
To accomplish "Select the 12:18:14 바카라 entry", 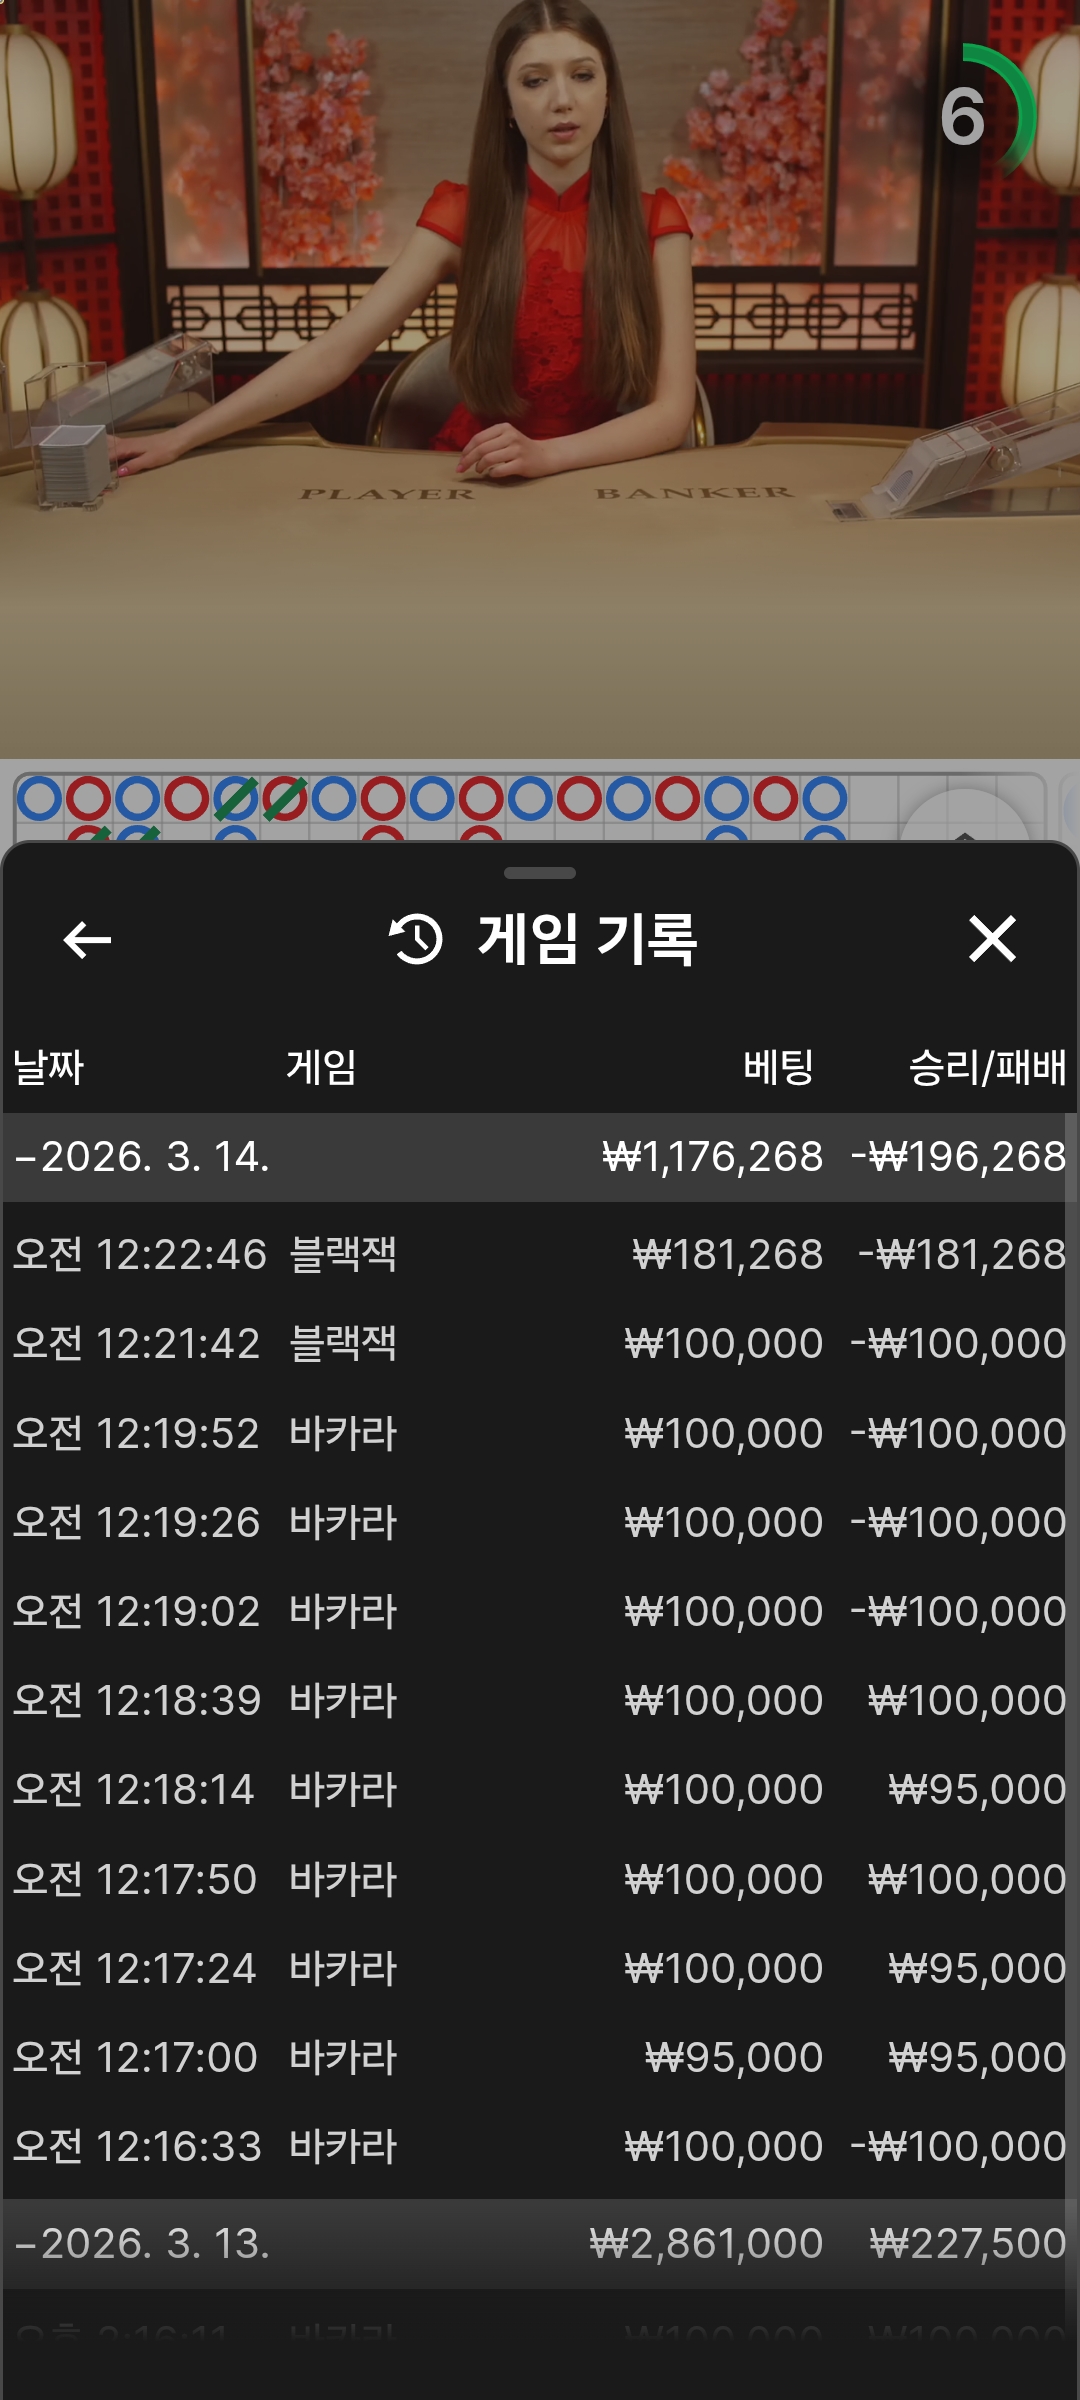I will click(x=540, y=1790).
